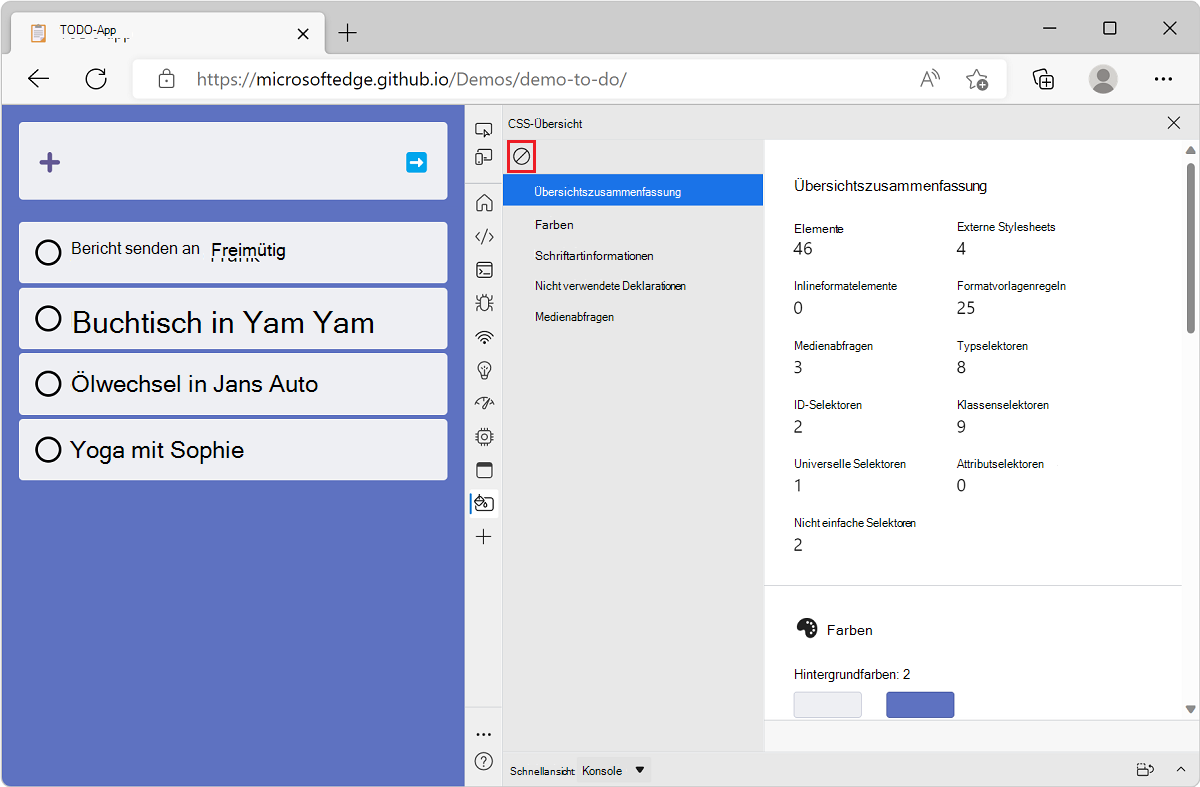This screenshot has width=1200, height=787.
Task: Click the blue background color swatch
Action: pos(919,704)
